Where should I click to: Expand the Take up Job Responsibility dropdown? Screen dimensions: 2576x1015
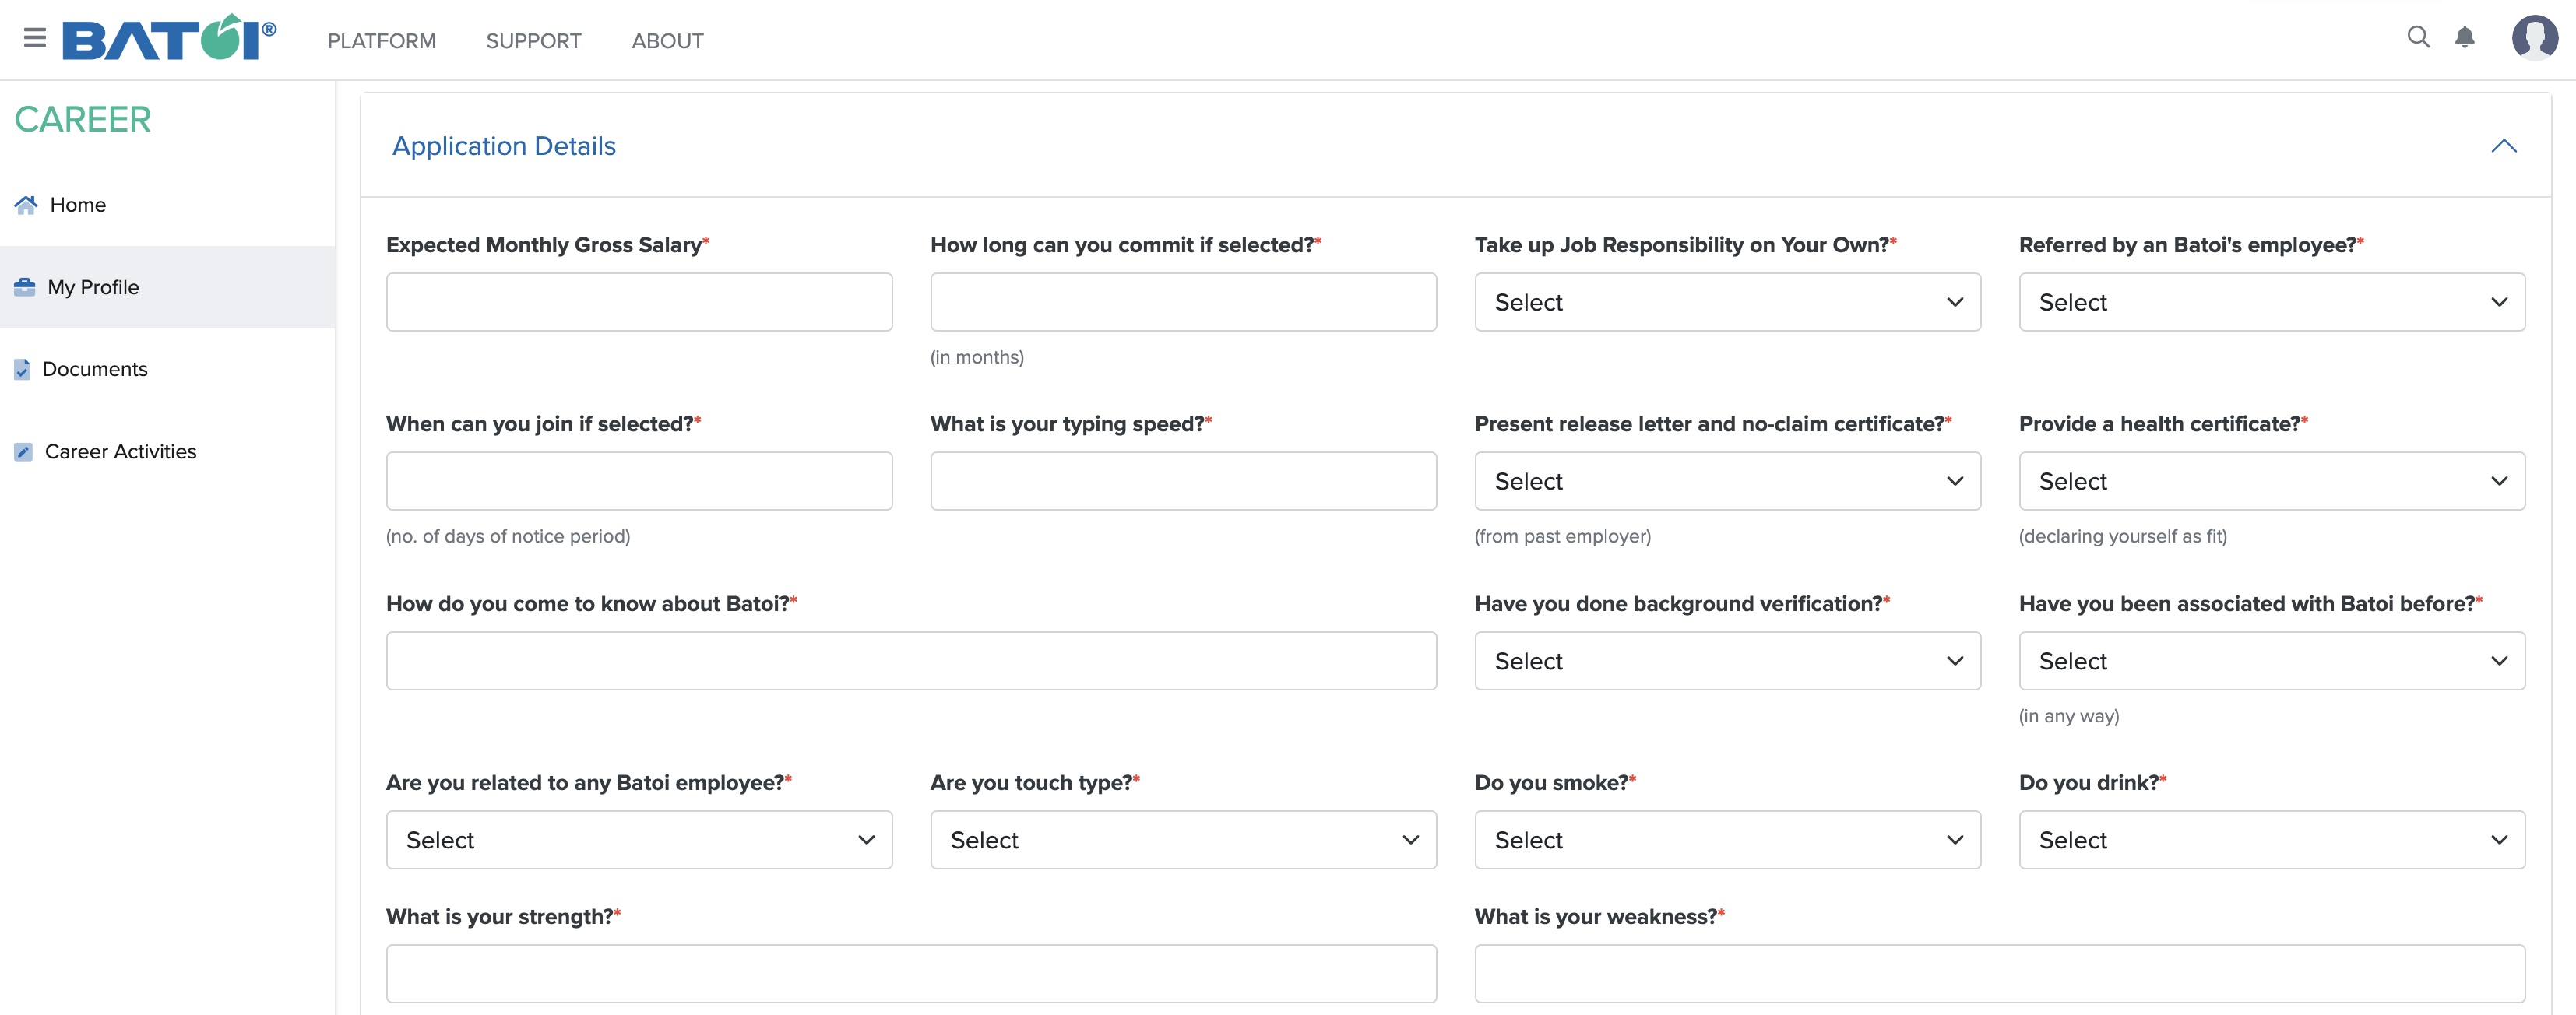1726,300
